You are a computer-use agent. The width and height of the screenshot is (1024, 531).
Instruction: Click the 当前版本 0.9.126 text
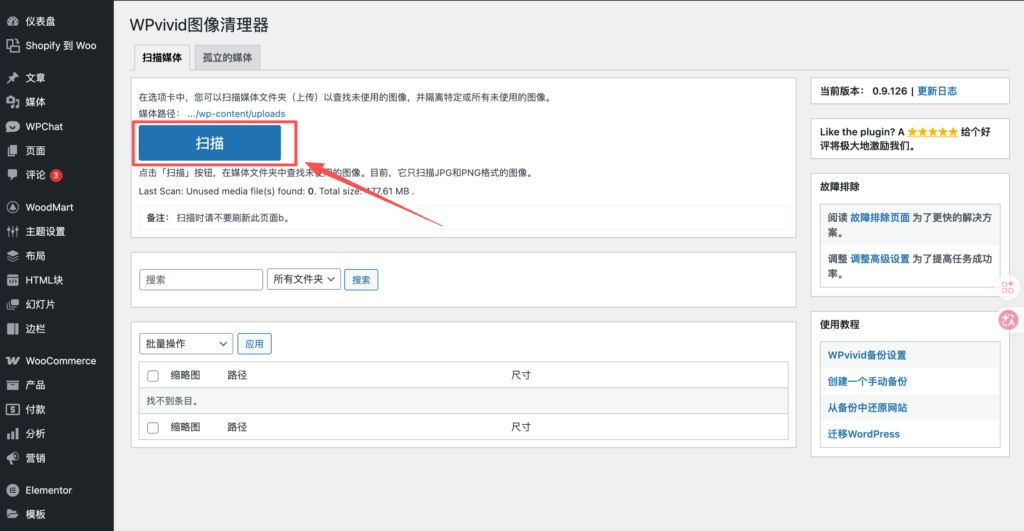[x=863, y=91]
